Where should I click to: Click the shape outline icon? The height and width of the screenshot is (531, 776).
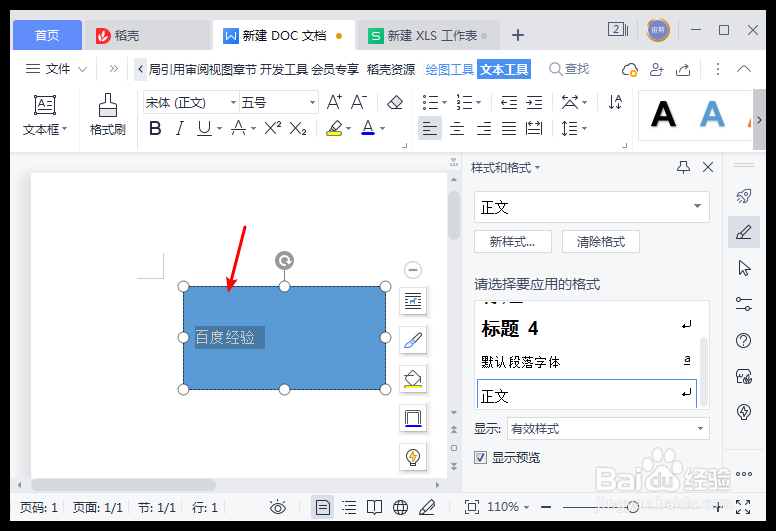point(413,418)
